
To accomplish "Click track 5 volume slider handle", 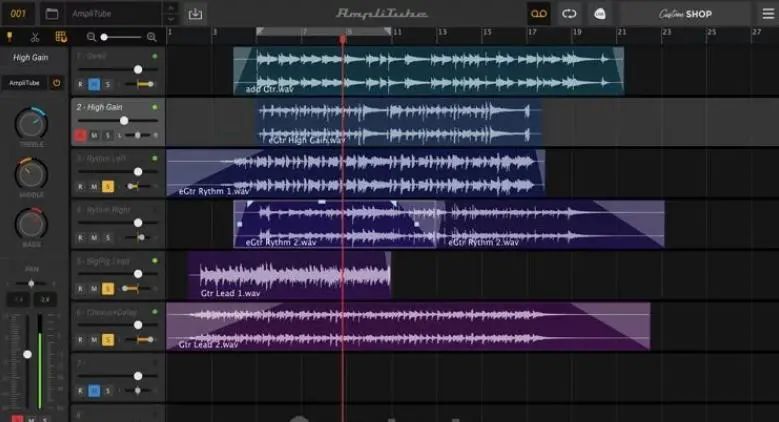I will coord(138,274).
